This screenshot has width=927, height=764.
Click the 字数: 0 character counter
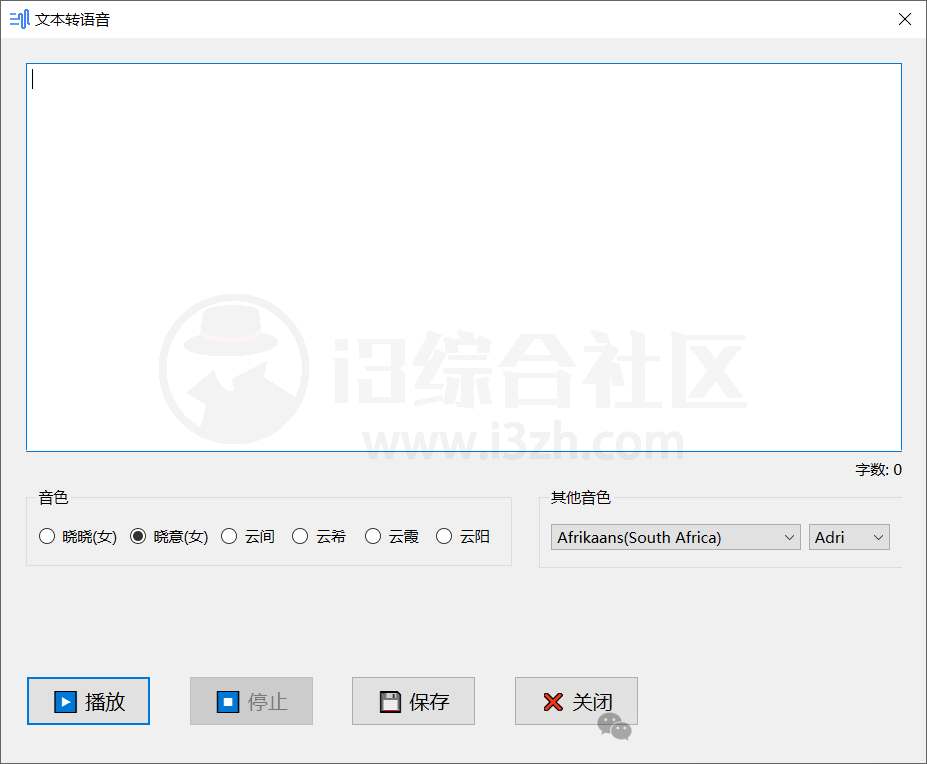877,469
